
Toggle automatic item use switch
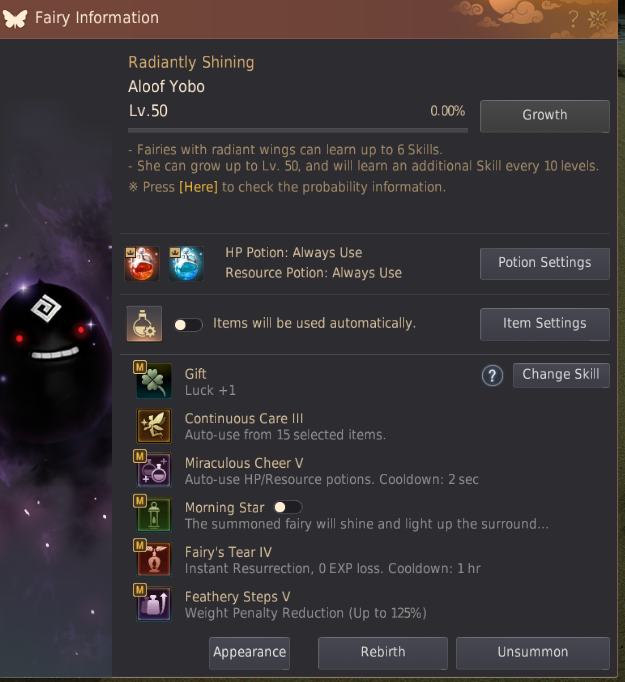(x=188, y=325)
